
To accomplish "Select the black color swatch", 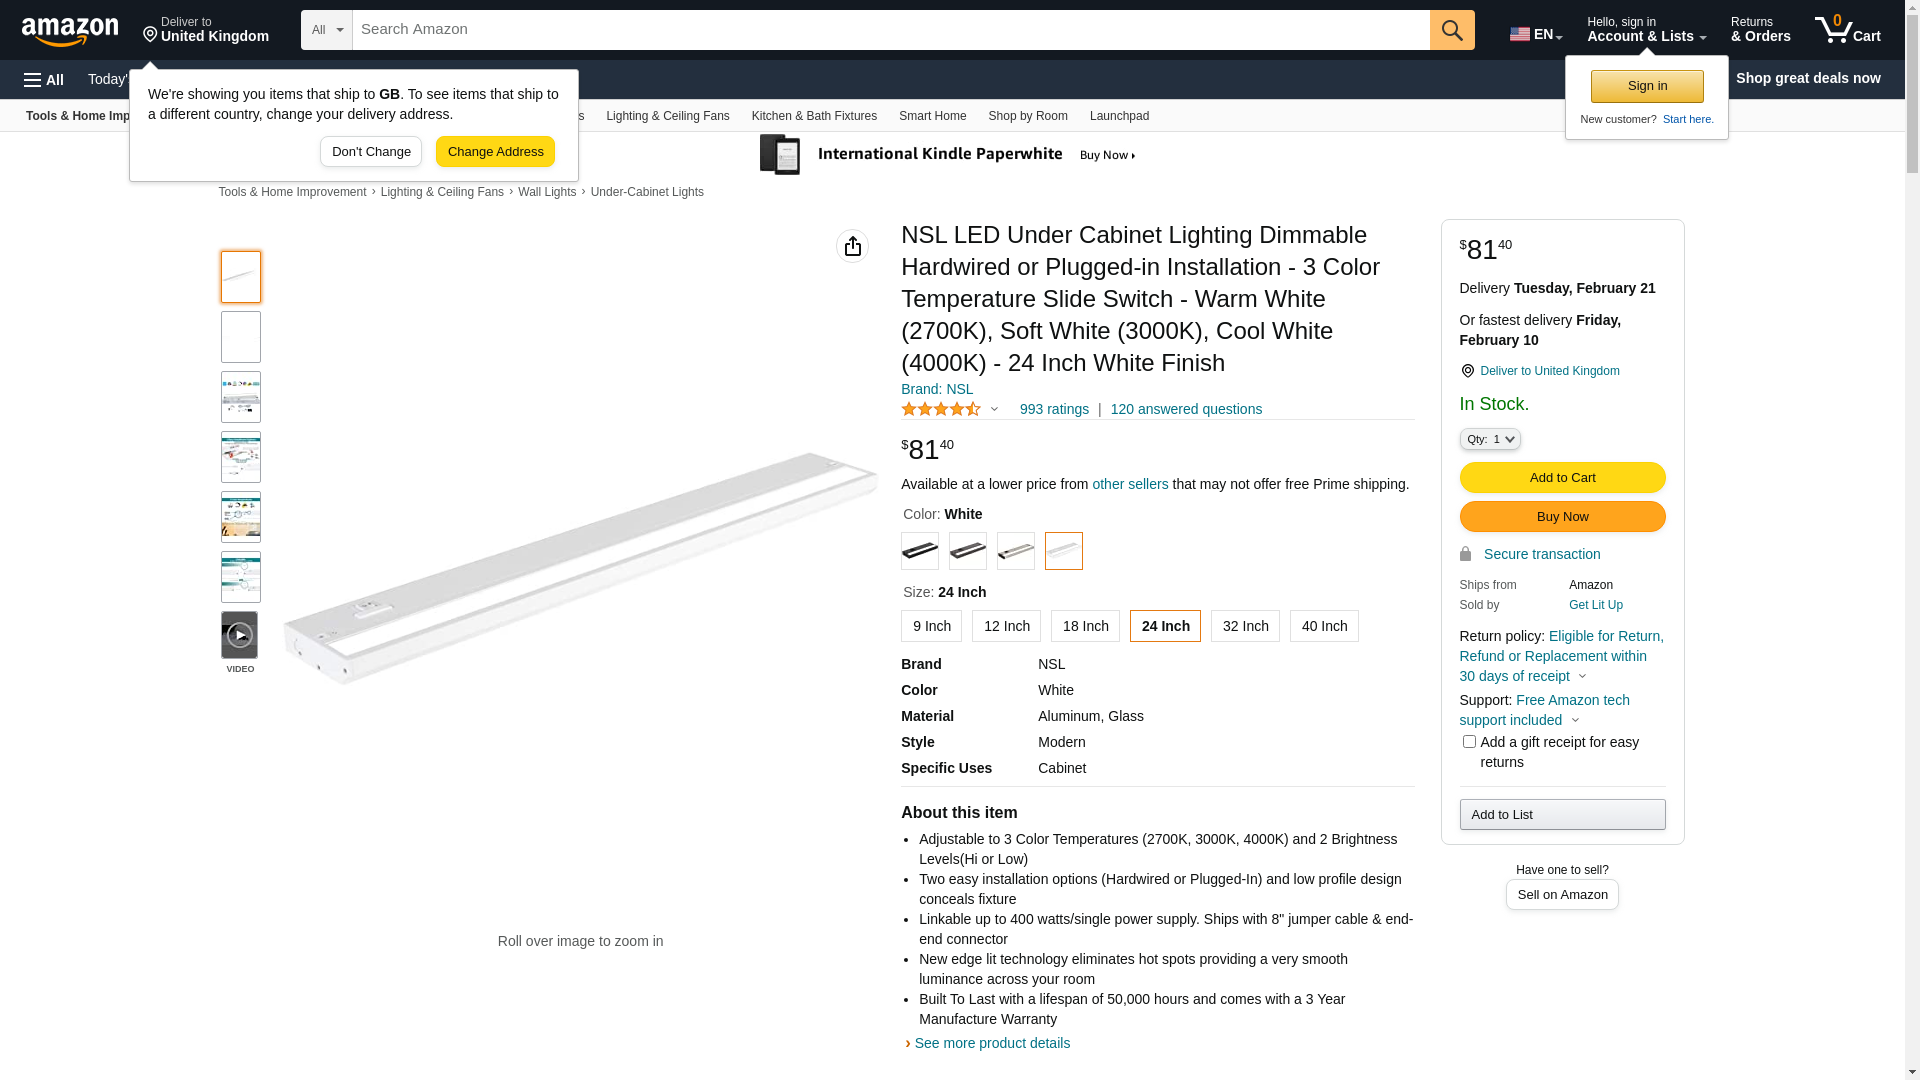I will click(920, 551).
